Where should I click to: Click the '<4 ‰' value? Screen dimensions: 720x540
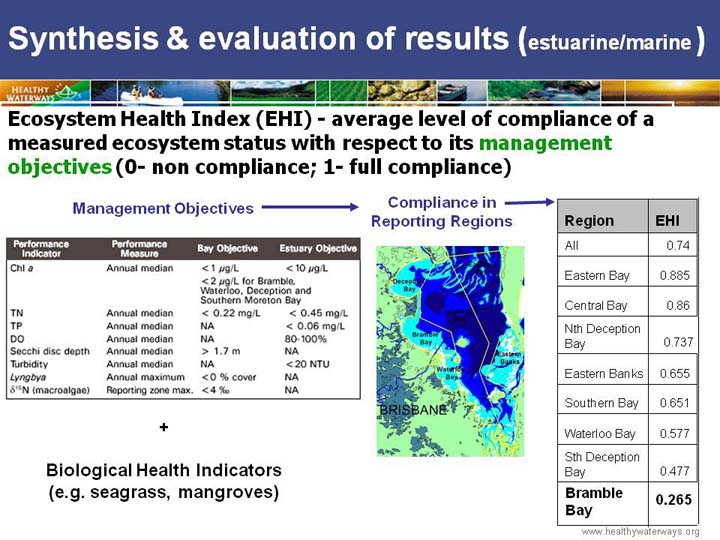pyautogui.click(x=215, y=390)
